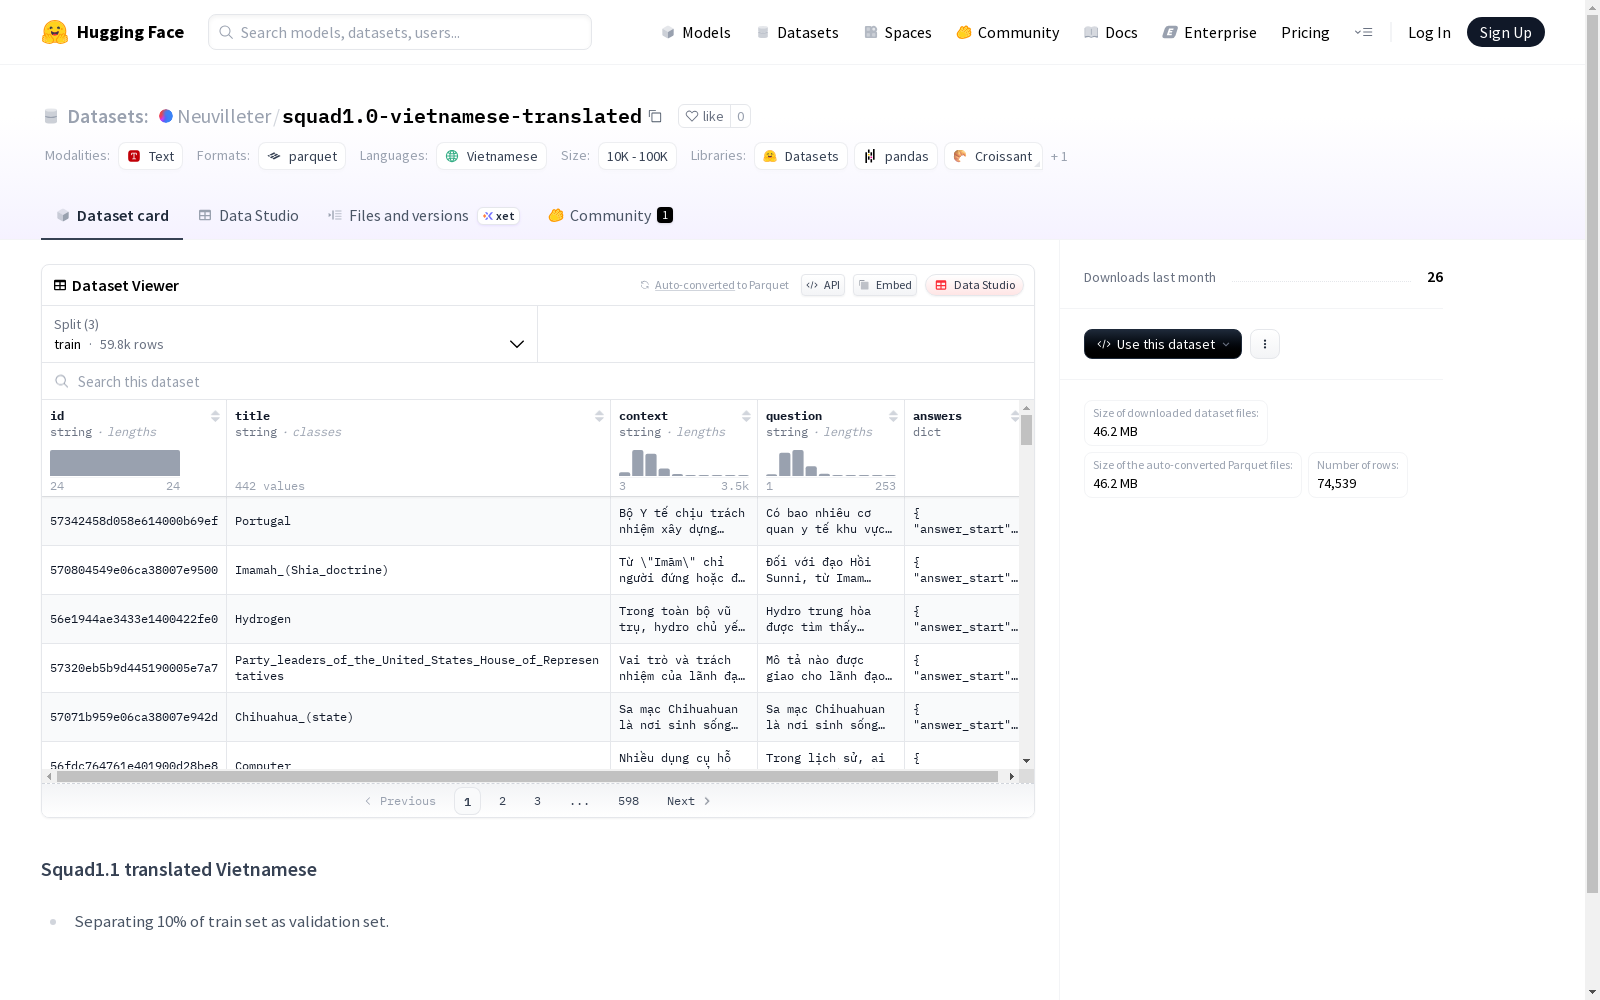The width and height of the screenshot is (1600, 1000).
Task: Switch to Files and versions tab
Action: pyautogui.click(x=423, y=215)
